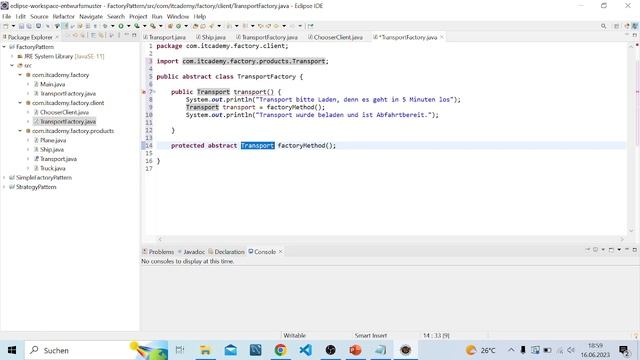Open the notification center icon
This screenshot has width=640, height=360.
click(623, 350)
